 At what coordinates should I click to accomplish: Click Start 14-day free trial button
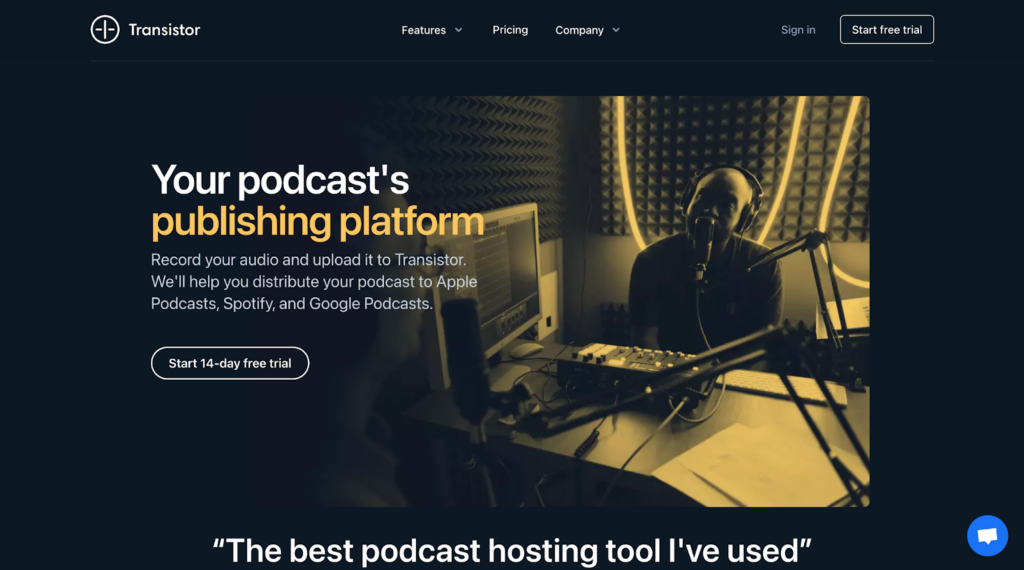pyautogui.click(x=230, y=363)
